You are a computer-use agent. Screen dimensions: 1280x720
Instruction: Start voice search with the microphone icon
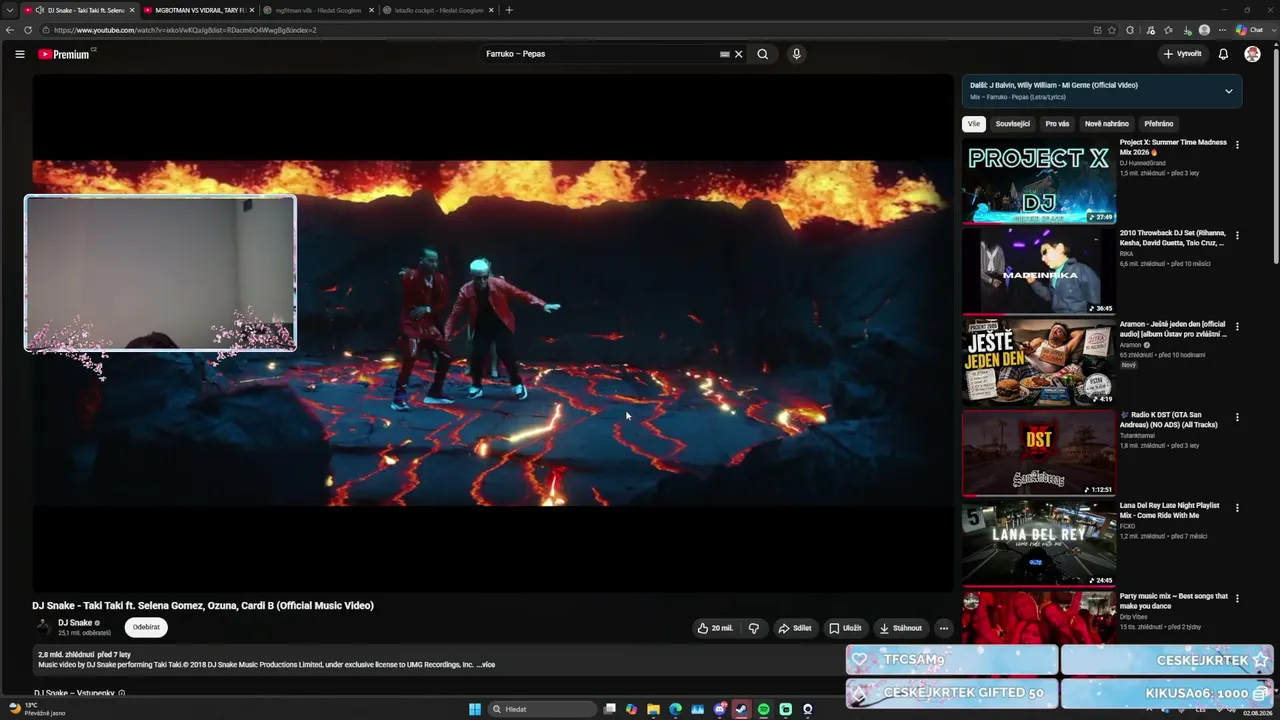796,54
